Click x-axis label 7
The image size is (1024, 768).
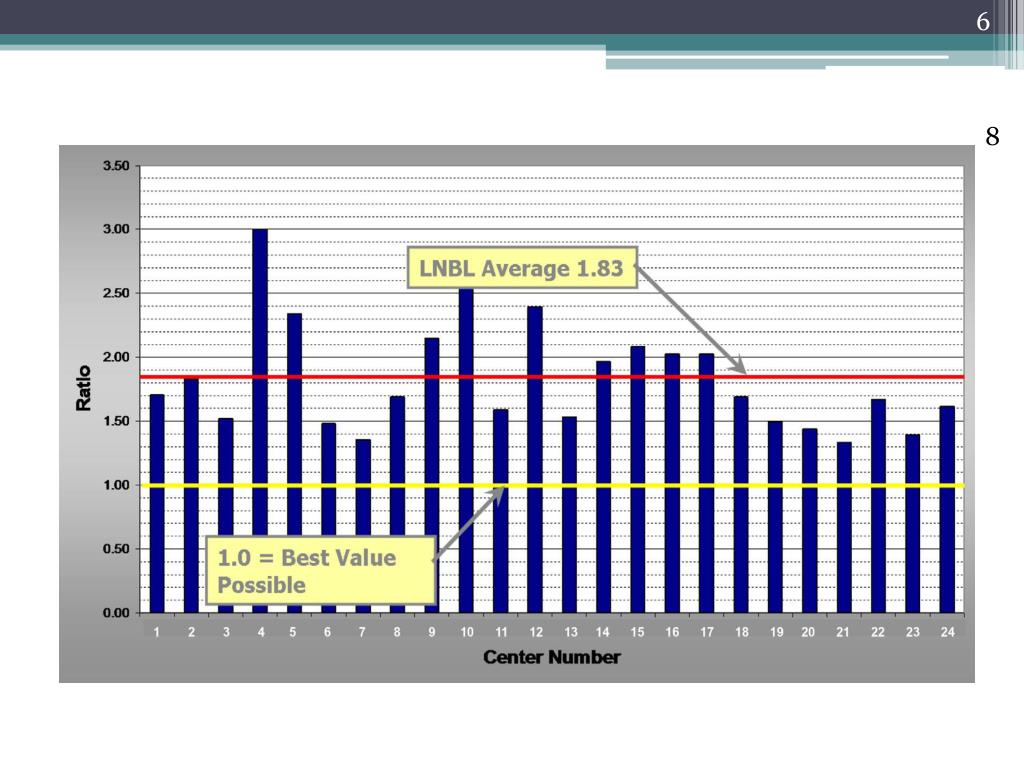362,632
